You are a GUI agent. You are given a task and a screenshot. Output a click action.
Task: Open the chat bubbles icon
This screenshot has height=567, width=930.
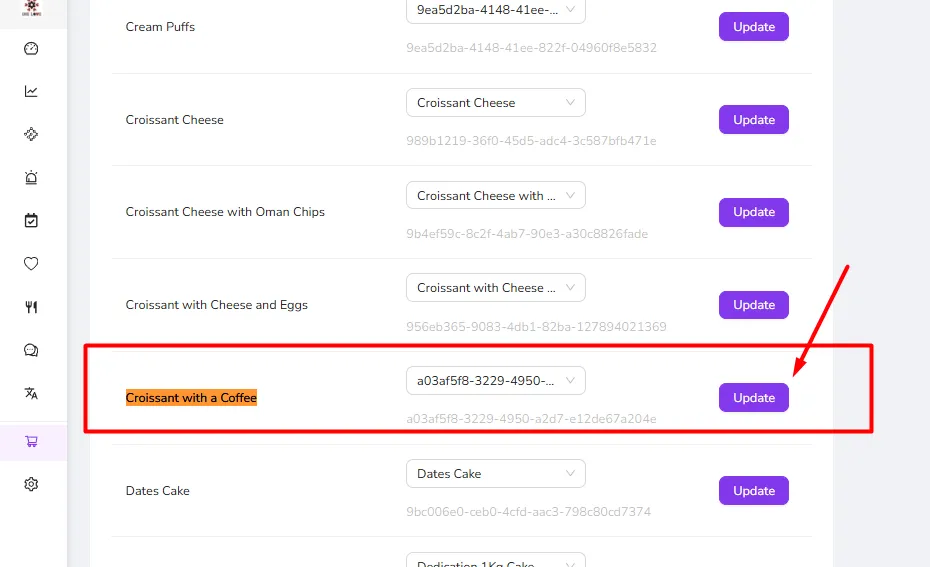pos(31,350)
